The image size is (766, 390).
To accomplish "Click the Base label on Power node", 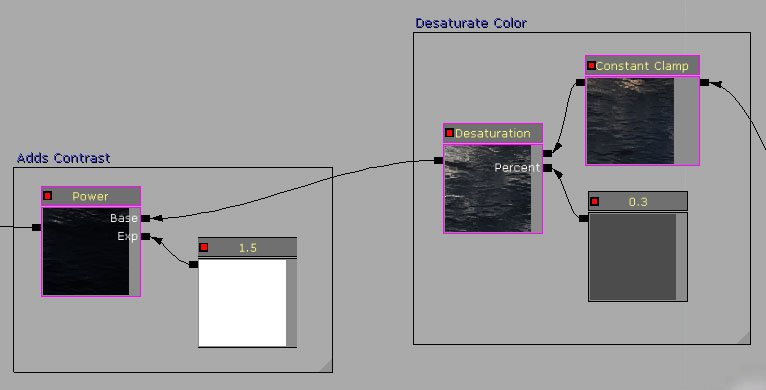I will click(x=124, y=218).
